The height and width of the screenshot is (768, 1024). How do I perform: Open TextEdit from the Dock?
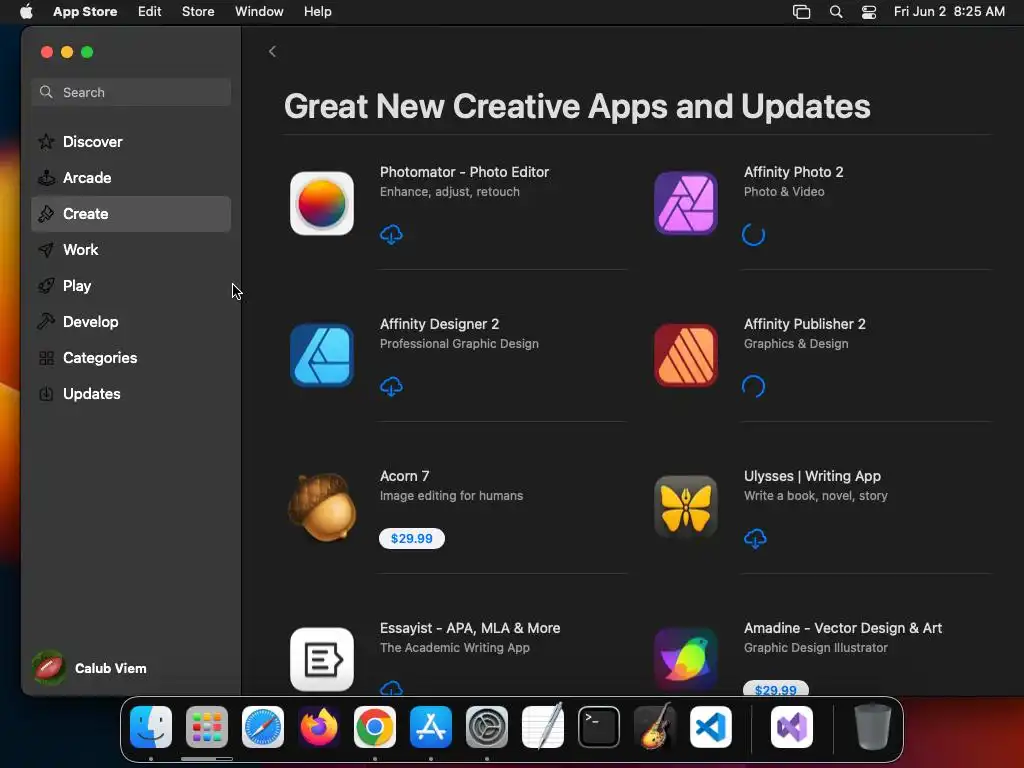pyautogui.click(x=543, y=727)
